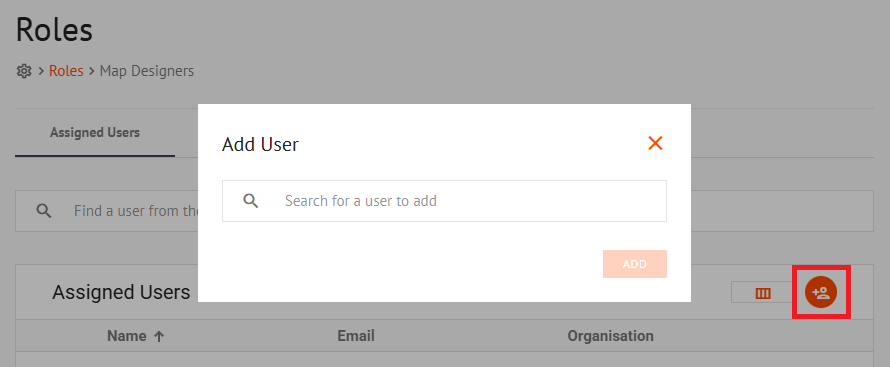This screenshot has width=890, height=367.
Task: Click the Add User dialog title
Action: coord(260,145)
